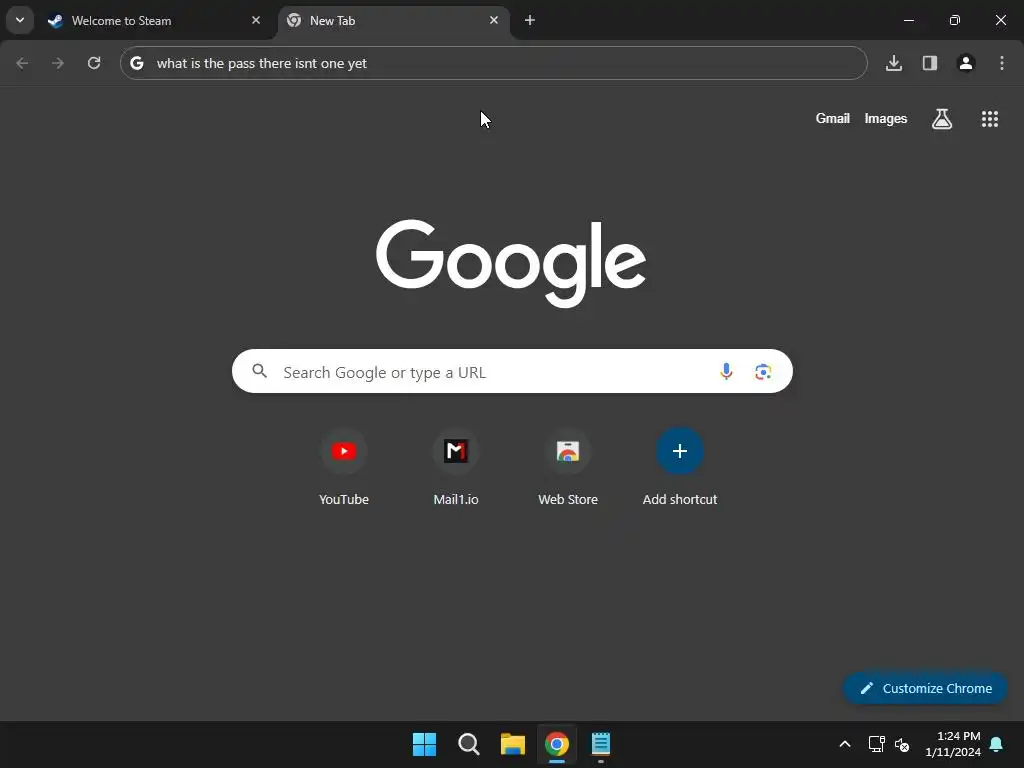
Task: Open a new tab with the plus button
Action: [x=530, y=20]
